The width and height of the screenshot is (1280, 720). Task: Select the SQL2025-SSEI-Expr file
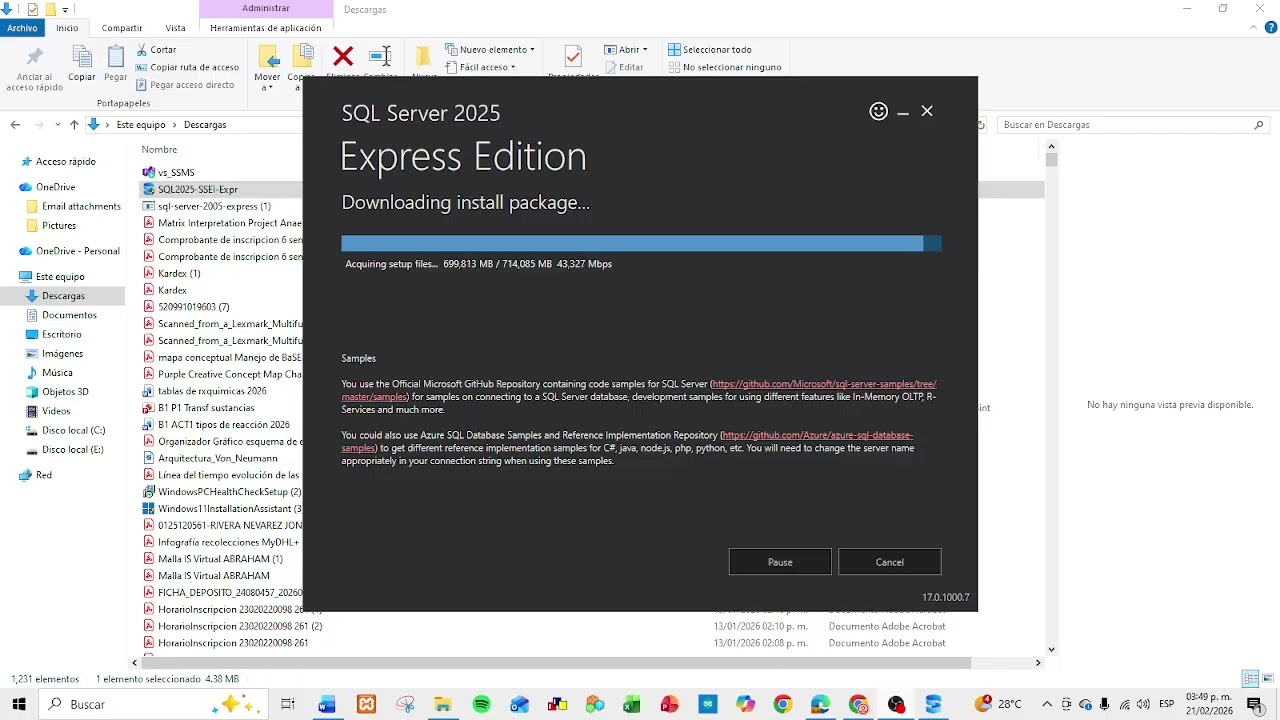tap(198, 189)
